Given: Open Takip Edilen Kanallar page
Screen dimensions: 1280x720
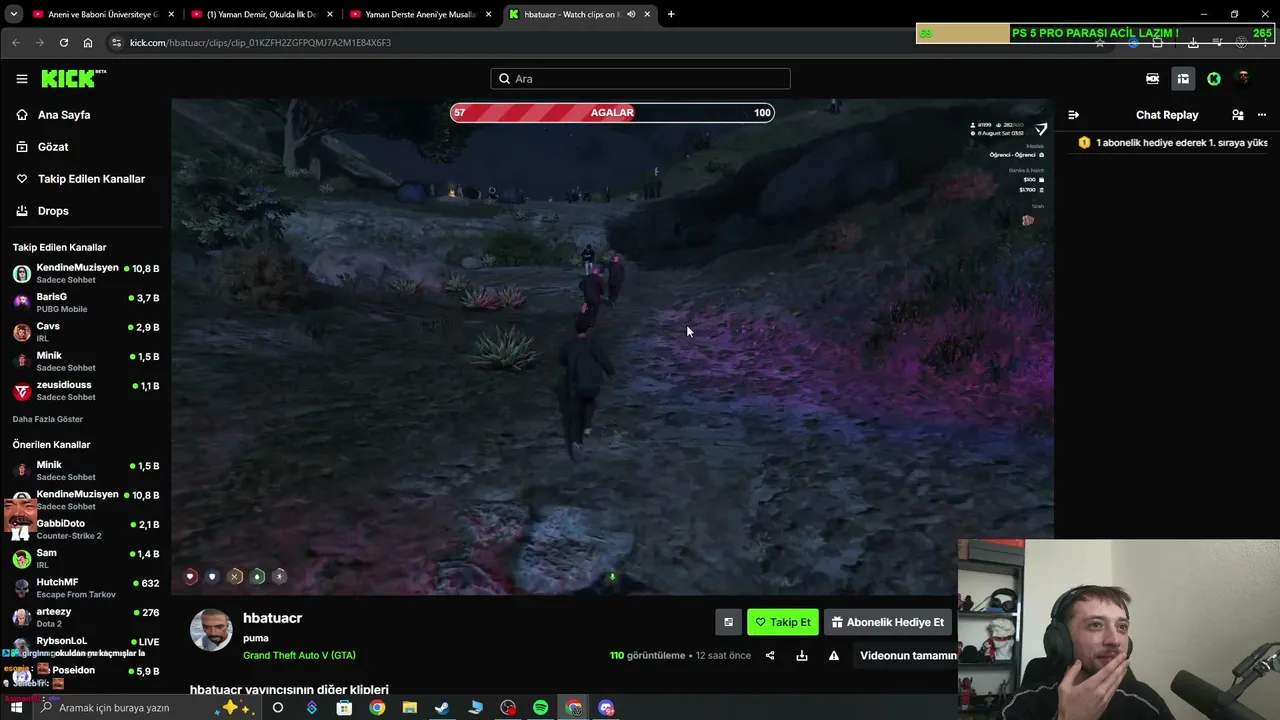Looking at the screenshot, I should click(x=91, y=179).
